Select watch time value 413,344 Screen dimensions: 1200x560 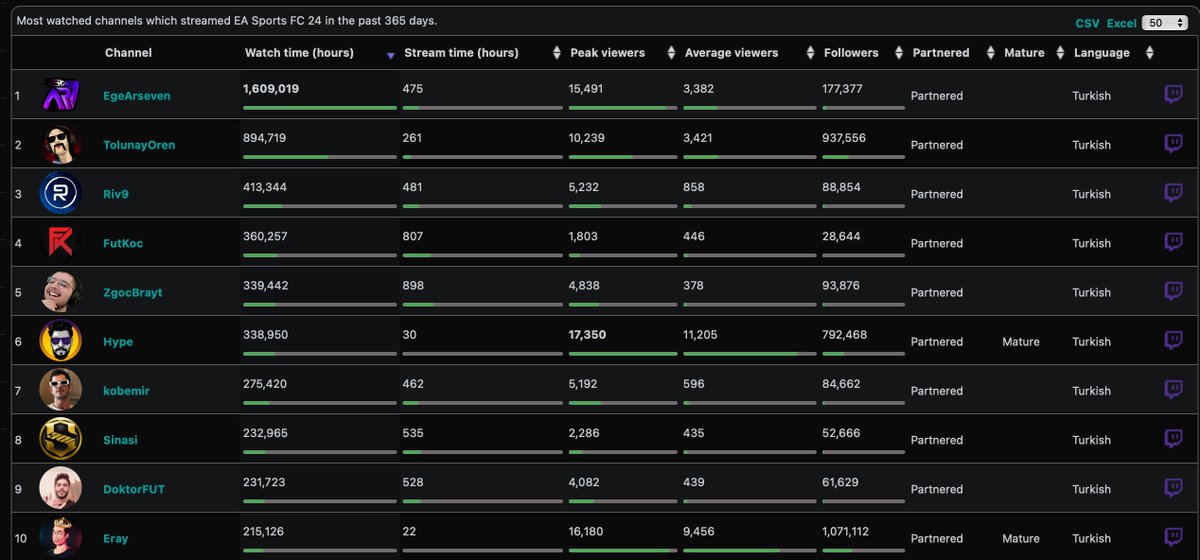(x=265, y=187)
